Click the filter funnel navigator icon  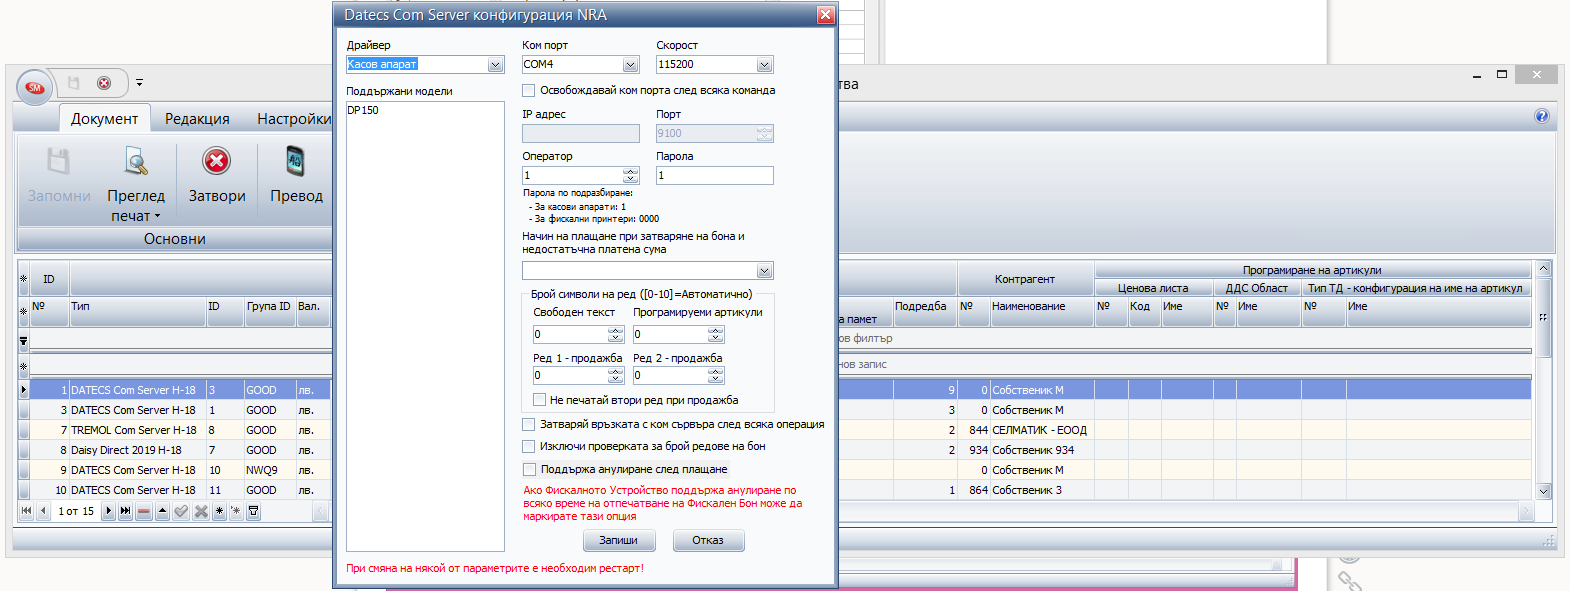[x=254, y=511]
